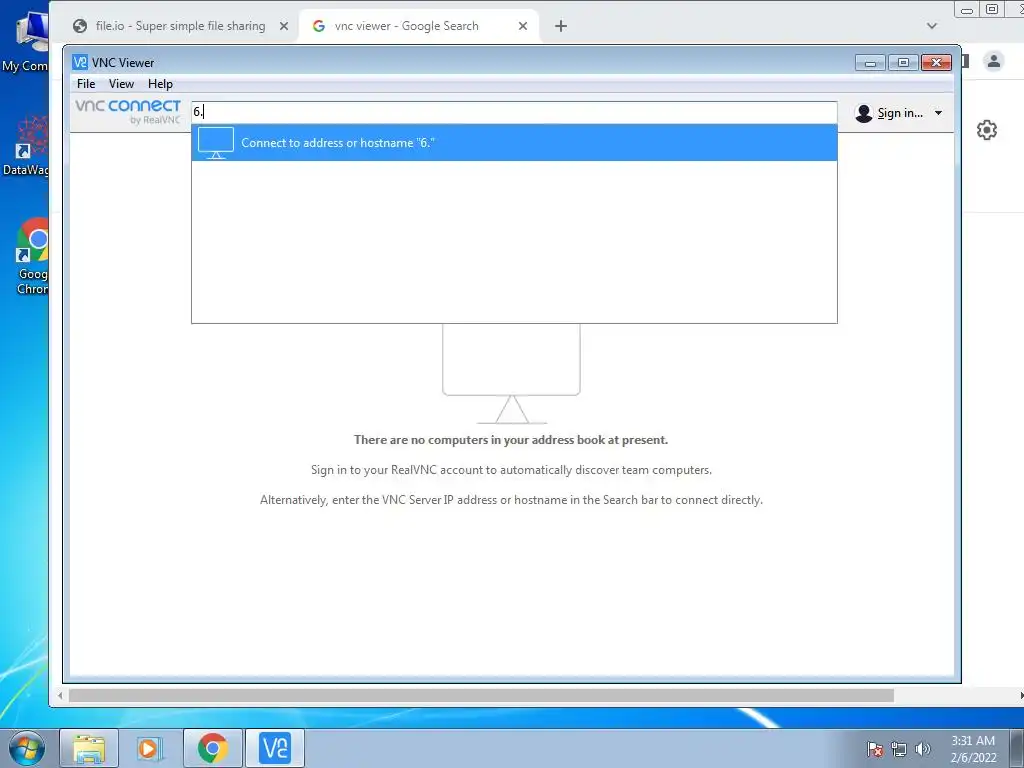
Task: Select the DataWag desktop shortcut
Action: (26, 147)
